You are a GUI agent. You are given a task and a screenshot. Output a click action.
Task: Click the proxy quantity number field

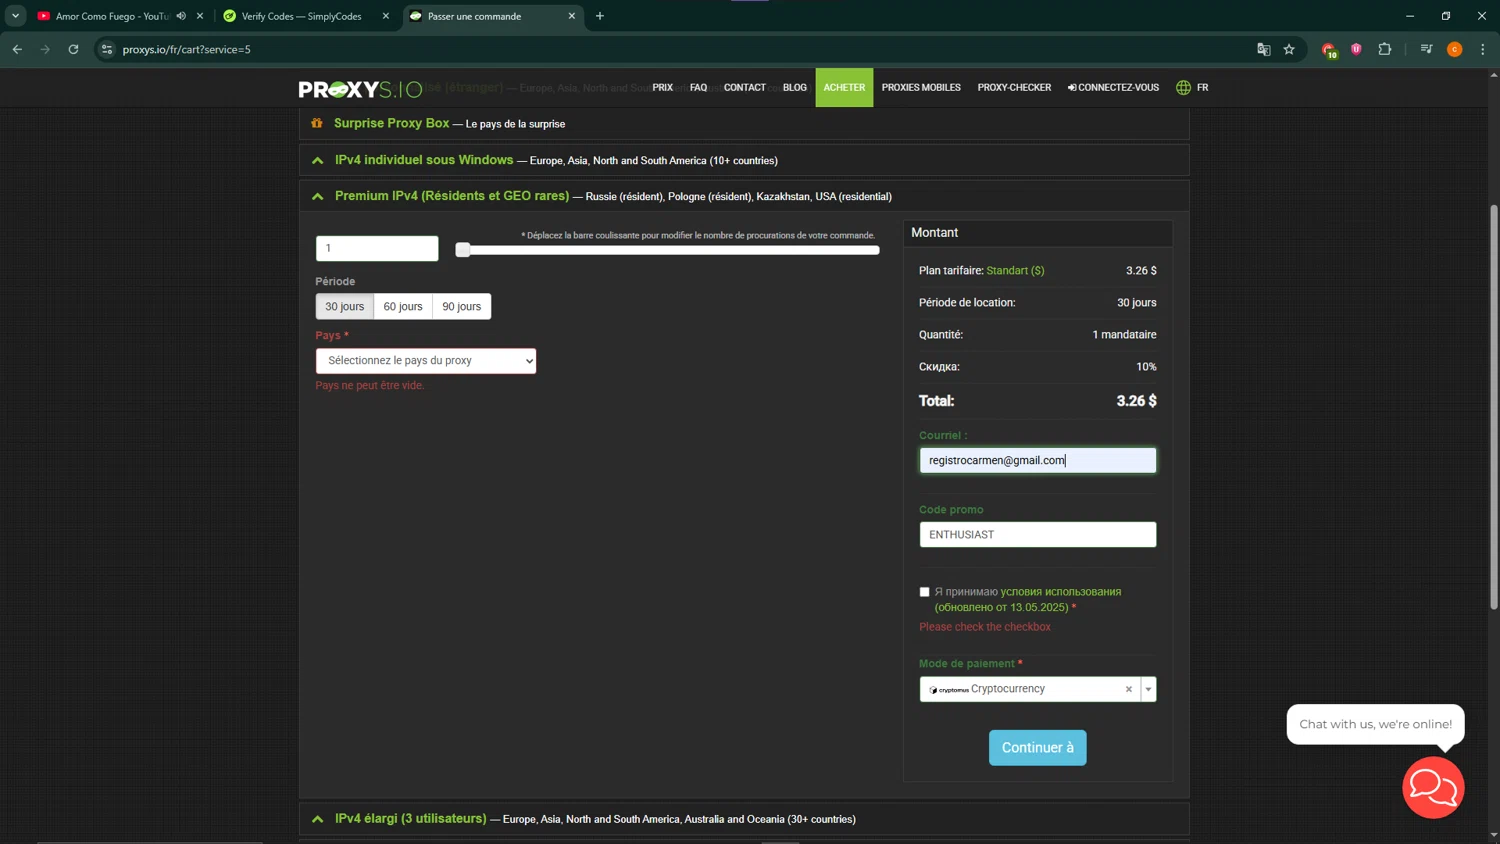pos(377,248)
